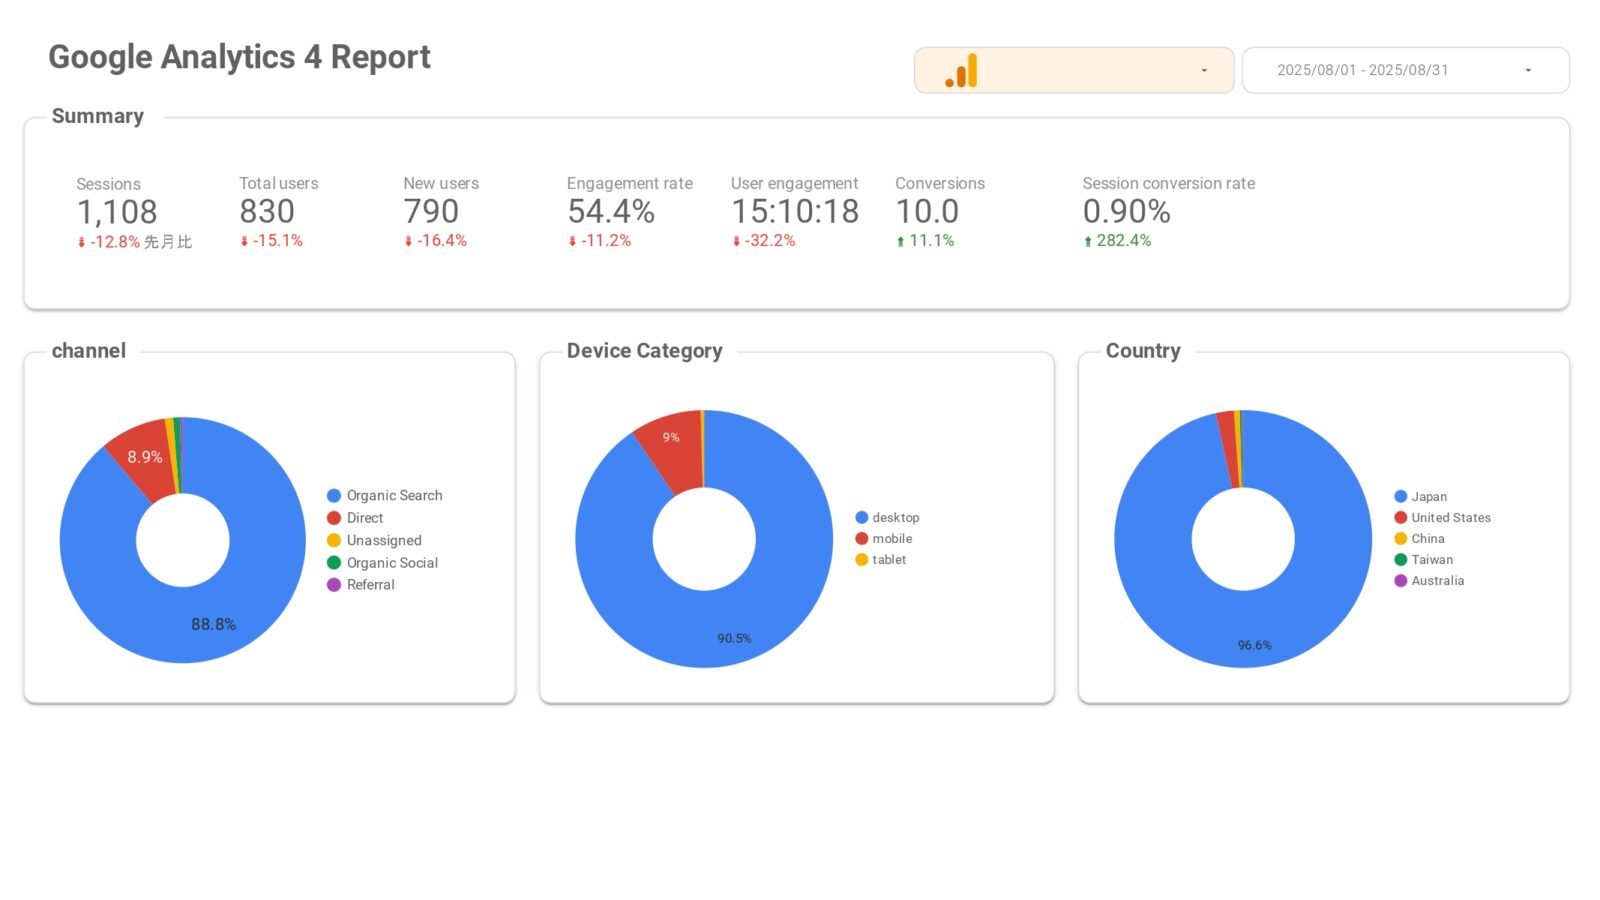Screen dimensions: 1600x900
Task: Click the Referral purple legend dot
Action: click(334, 585)
